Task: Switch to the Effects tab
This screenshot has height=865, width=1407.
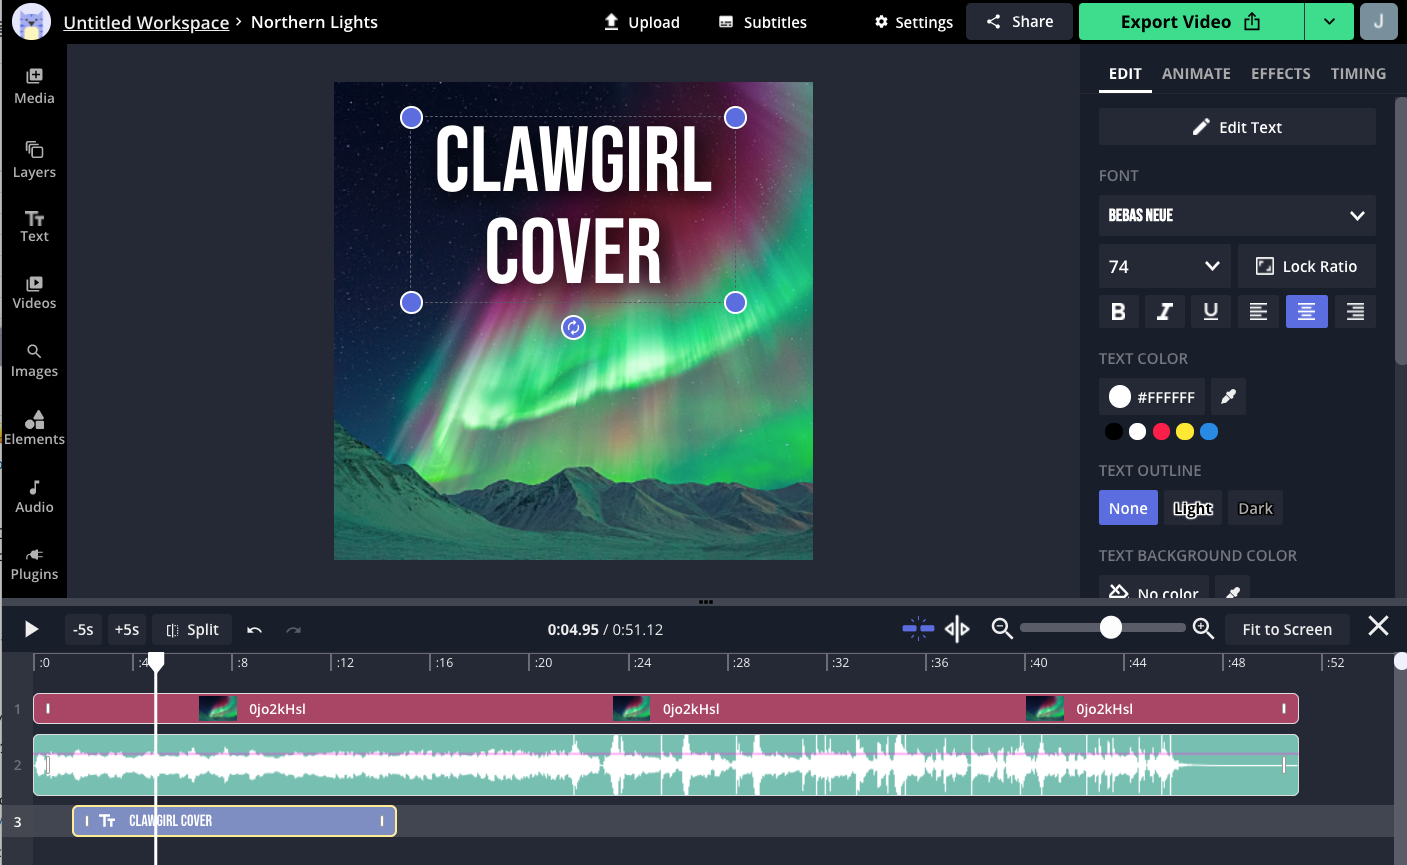Action: (x=1281, y=73)
